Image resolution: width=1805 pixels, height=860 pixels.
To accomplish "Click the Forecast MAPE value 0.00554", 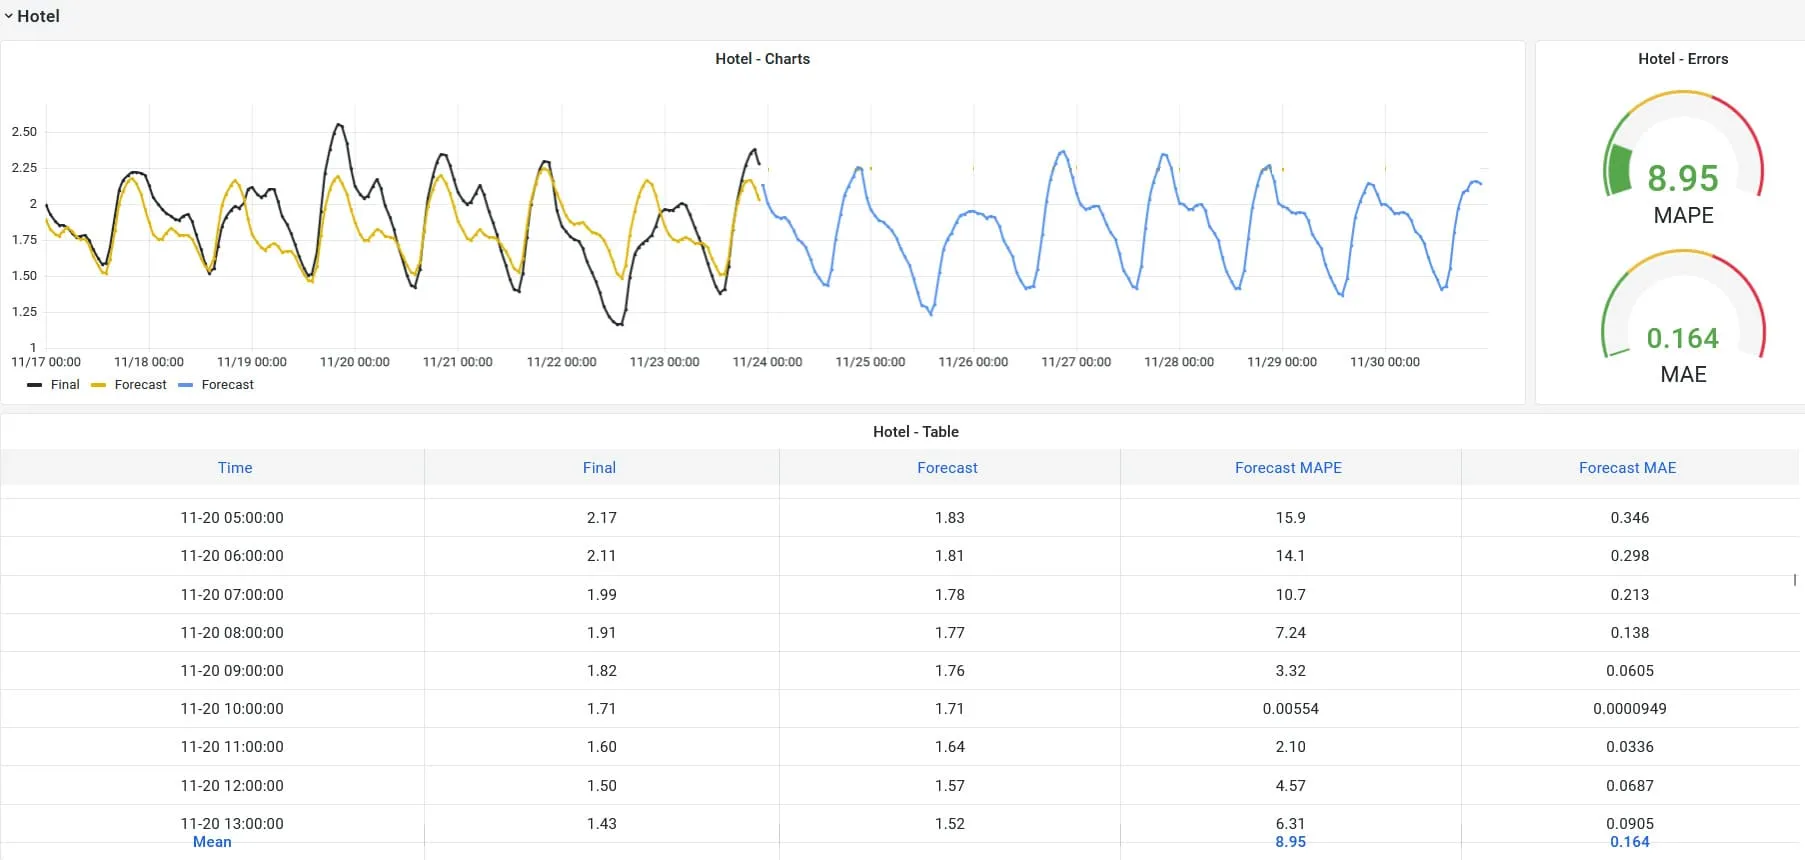I will pos(1290,709).
